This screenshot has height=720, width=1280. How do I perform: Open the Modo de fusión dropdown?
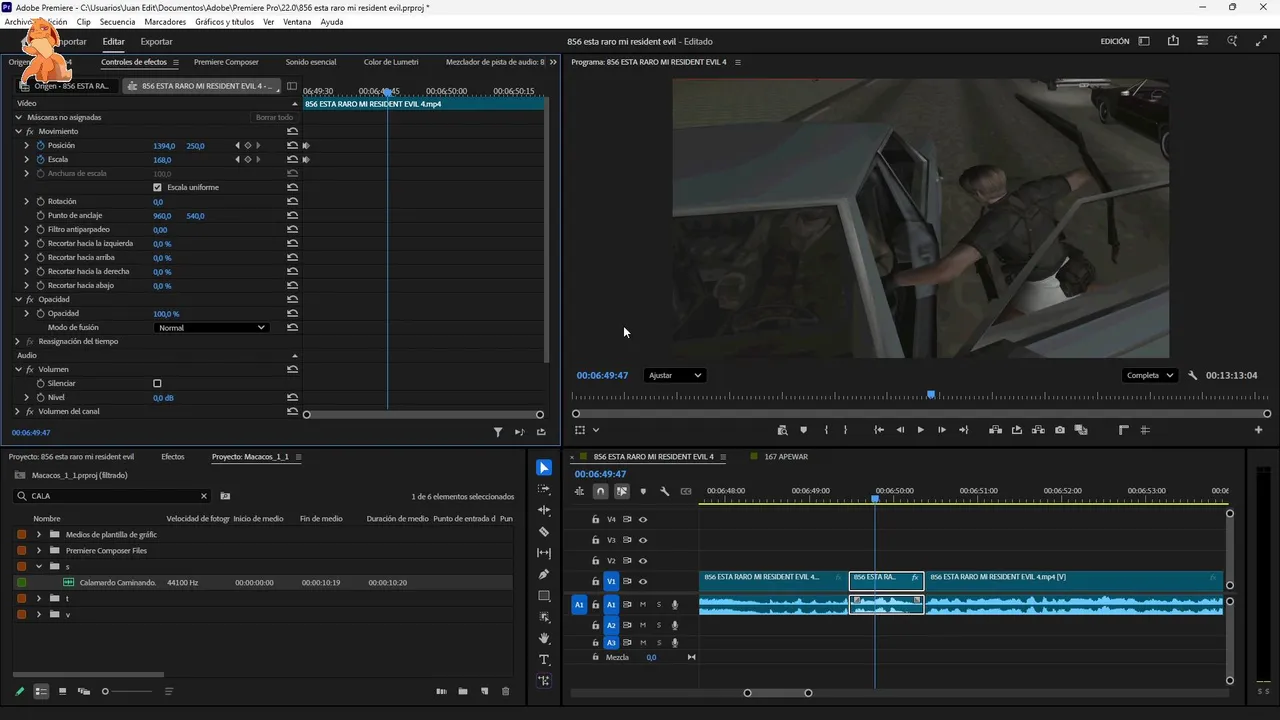211,328
